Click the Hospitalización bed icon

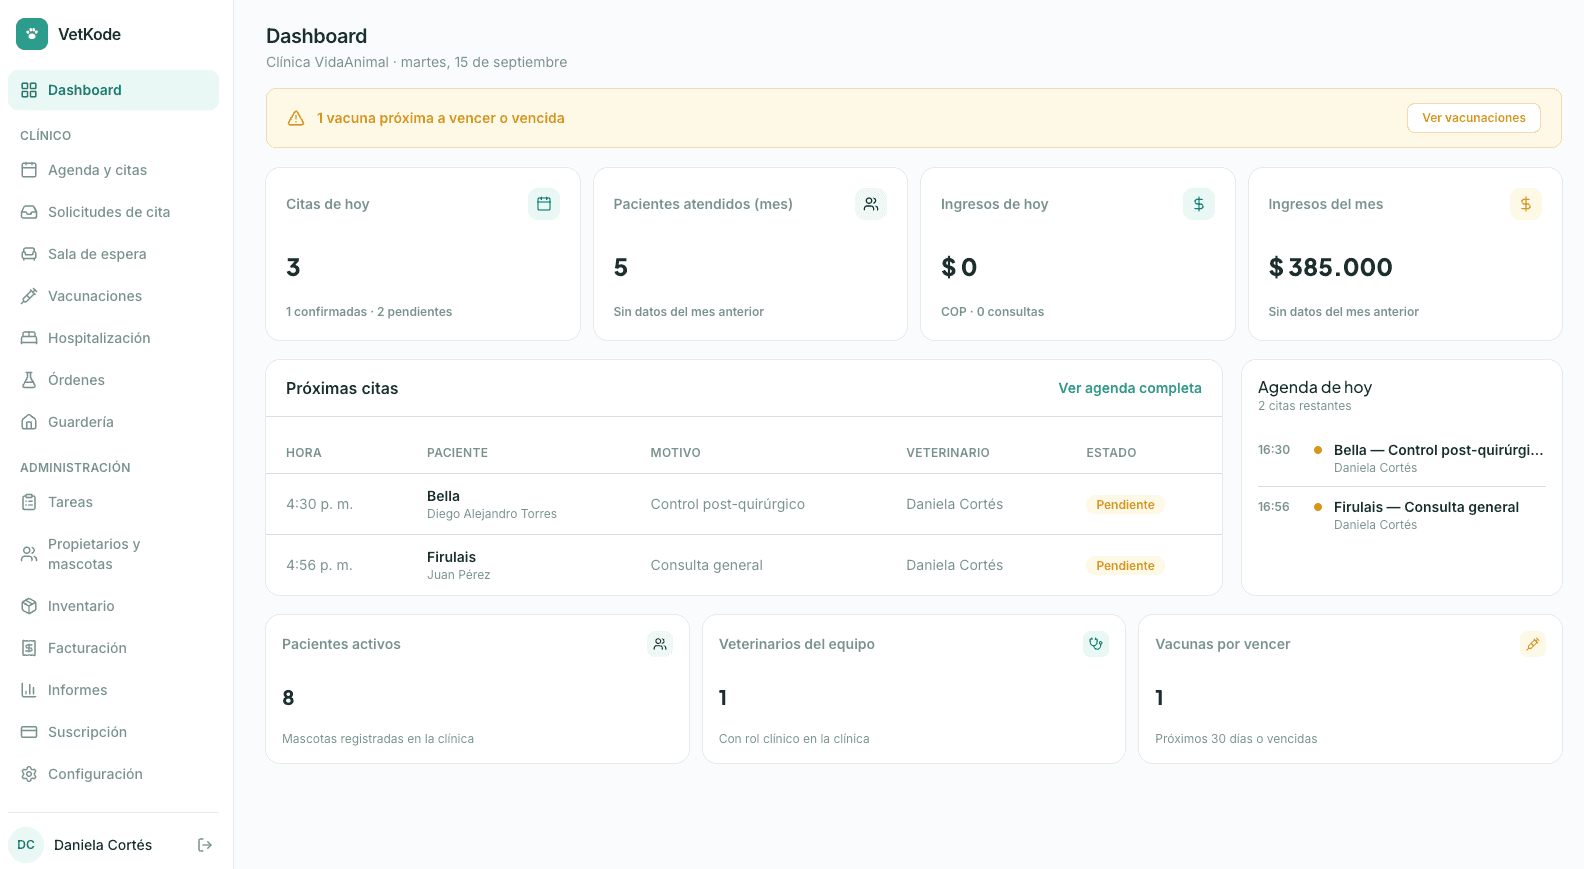(29, 338)
